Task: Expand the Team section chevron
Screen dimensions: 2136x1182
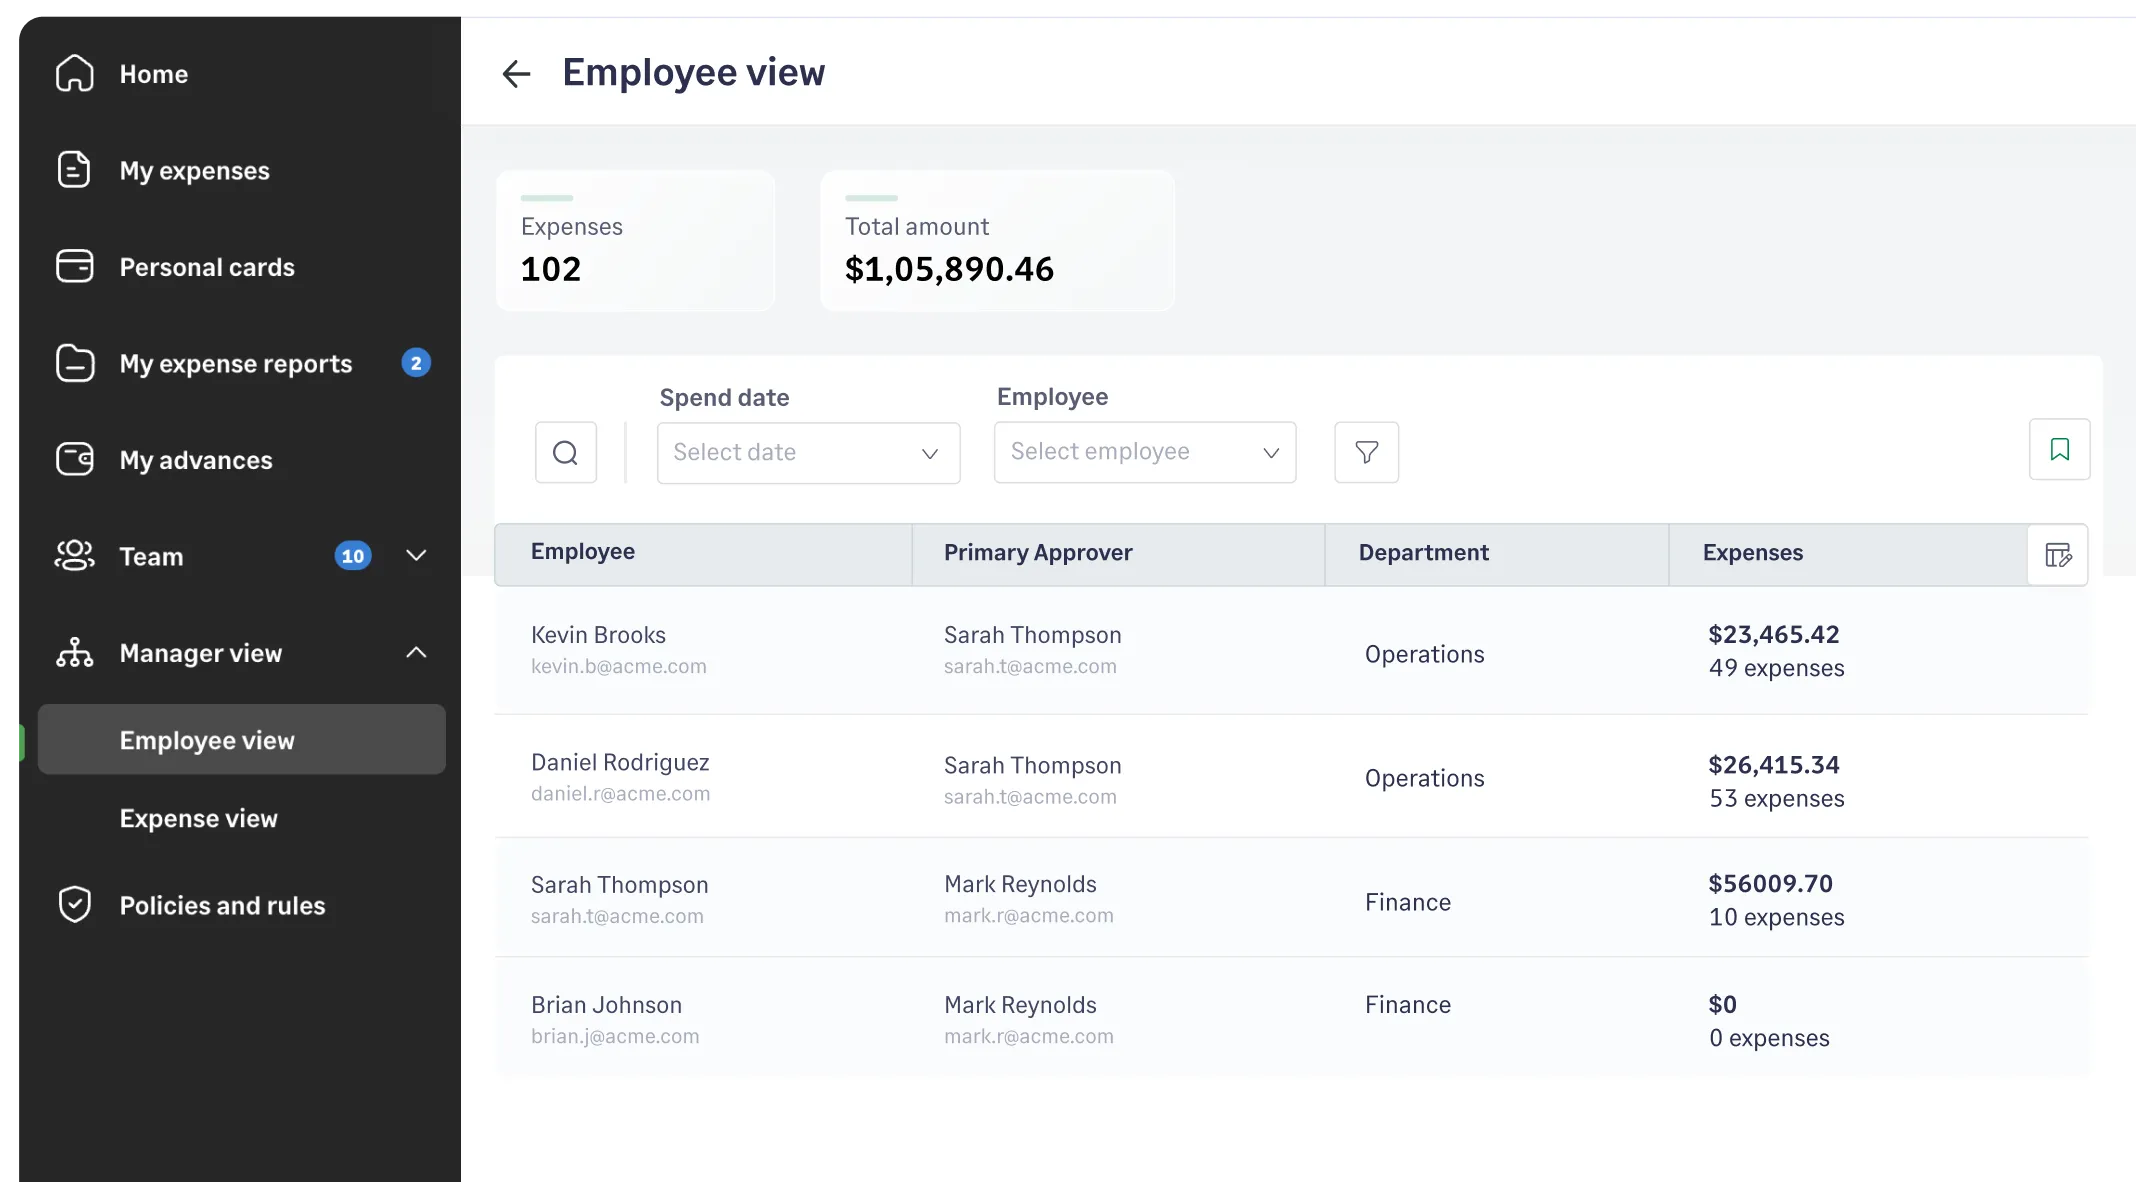Action: click(415, 556)
